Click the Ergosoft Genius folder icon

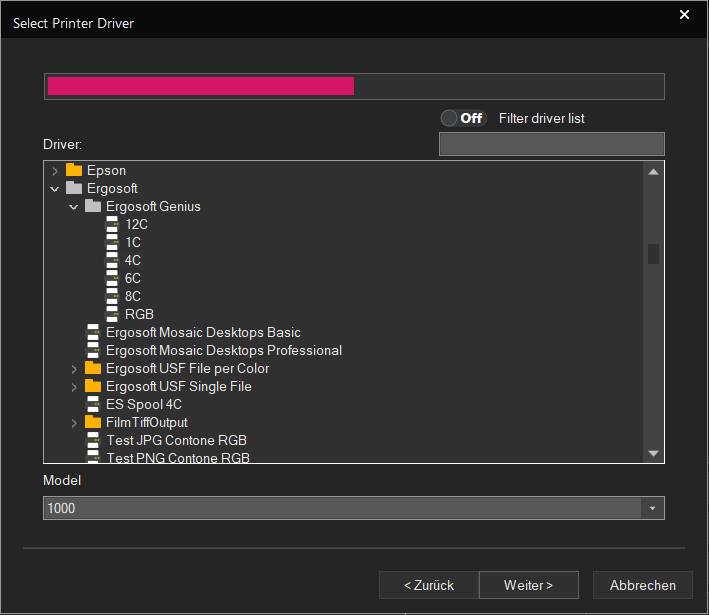(93, 206)
